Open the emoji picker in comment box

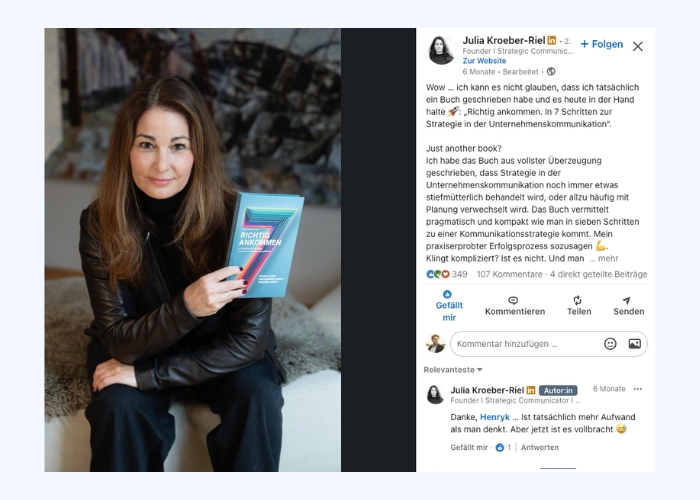[x=610, y=343]
